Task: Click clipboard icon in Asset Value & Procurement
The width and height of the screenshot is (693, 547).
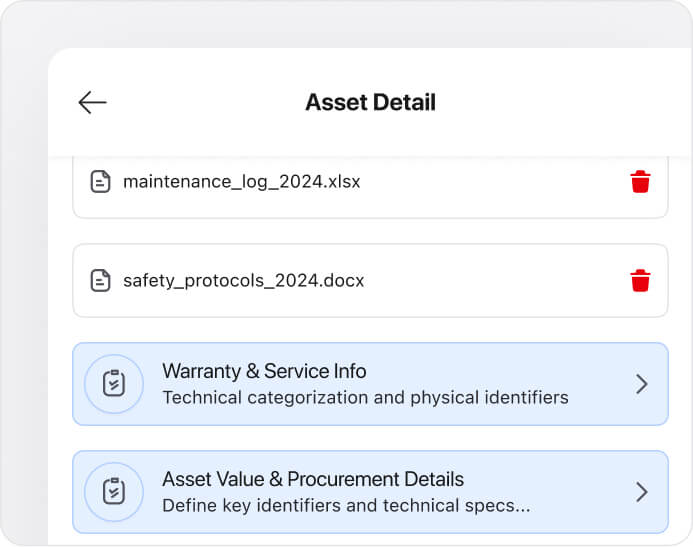Action: click(114, 492)
